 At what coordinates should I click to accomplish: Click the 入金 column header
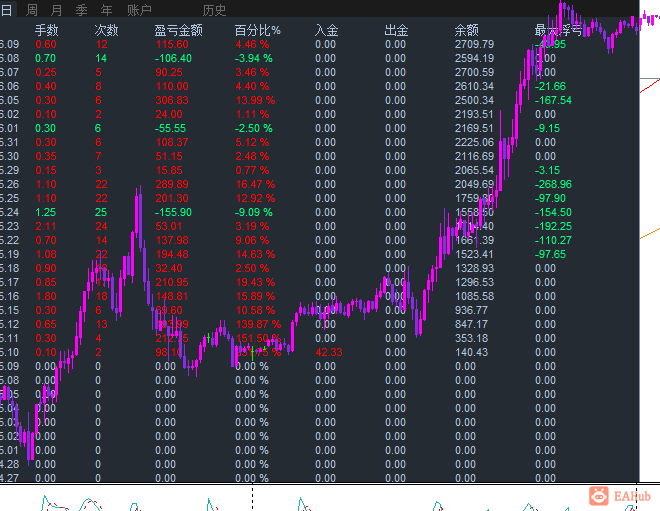[x=326, y=30]
